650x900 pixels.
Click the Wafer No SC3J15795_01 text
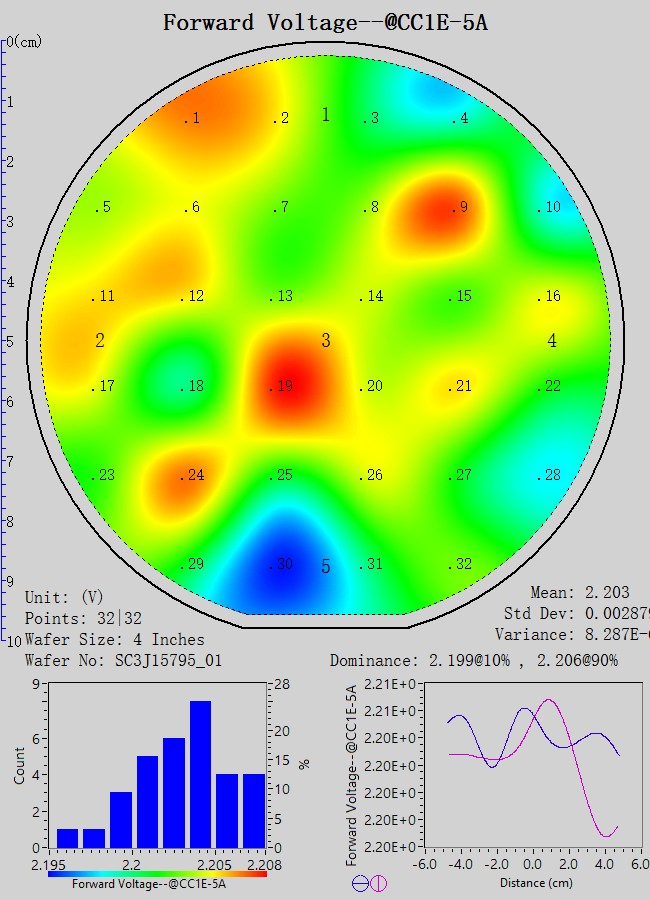pyautogui.click(x=123, y=660)
